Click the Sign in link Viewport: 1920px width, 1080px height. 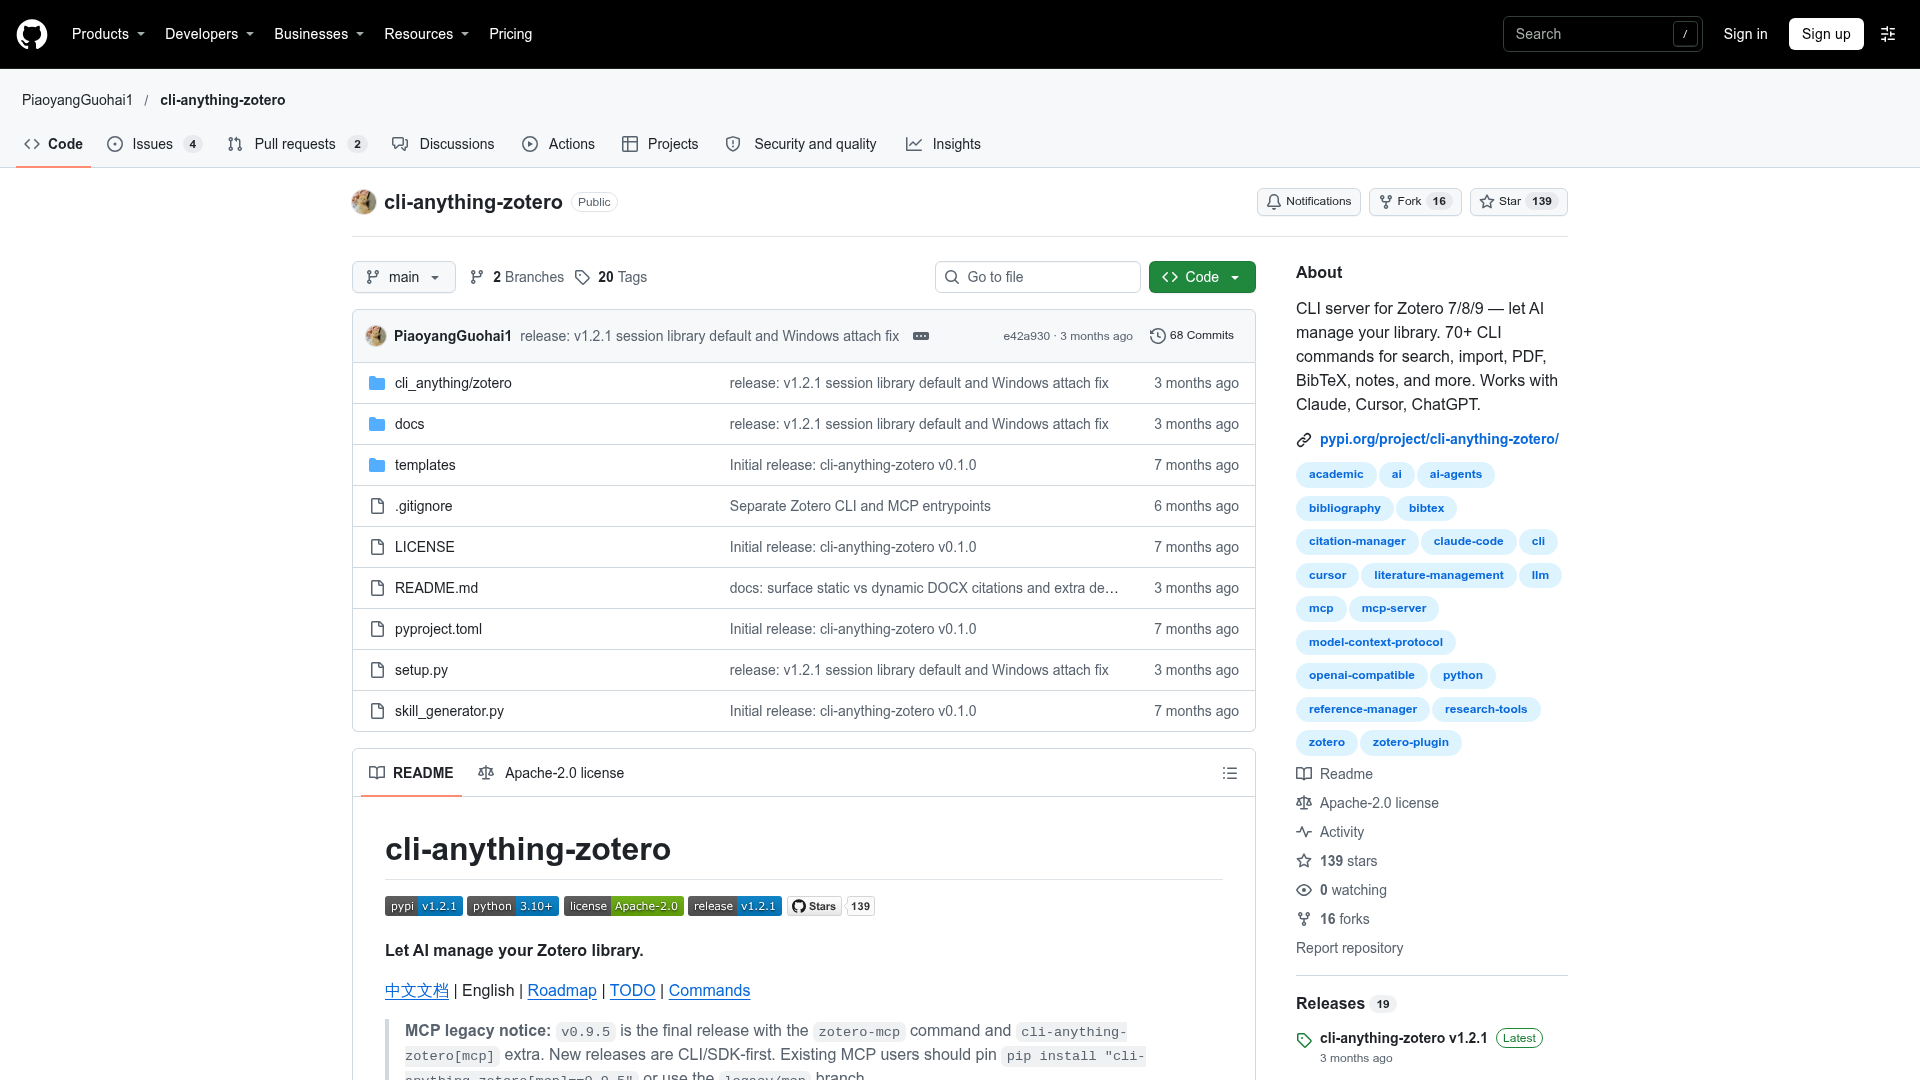1745,34
